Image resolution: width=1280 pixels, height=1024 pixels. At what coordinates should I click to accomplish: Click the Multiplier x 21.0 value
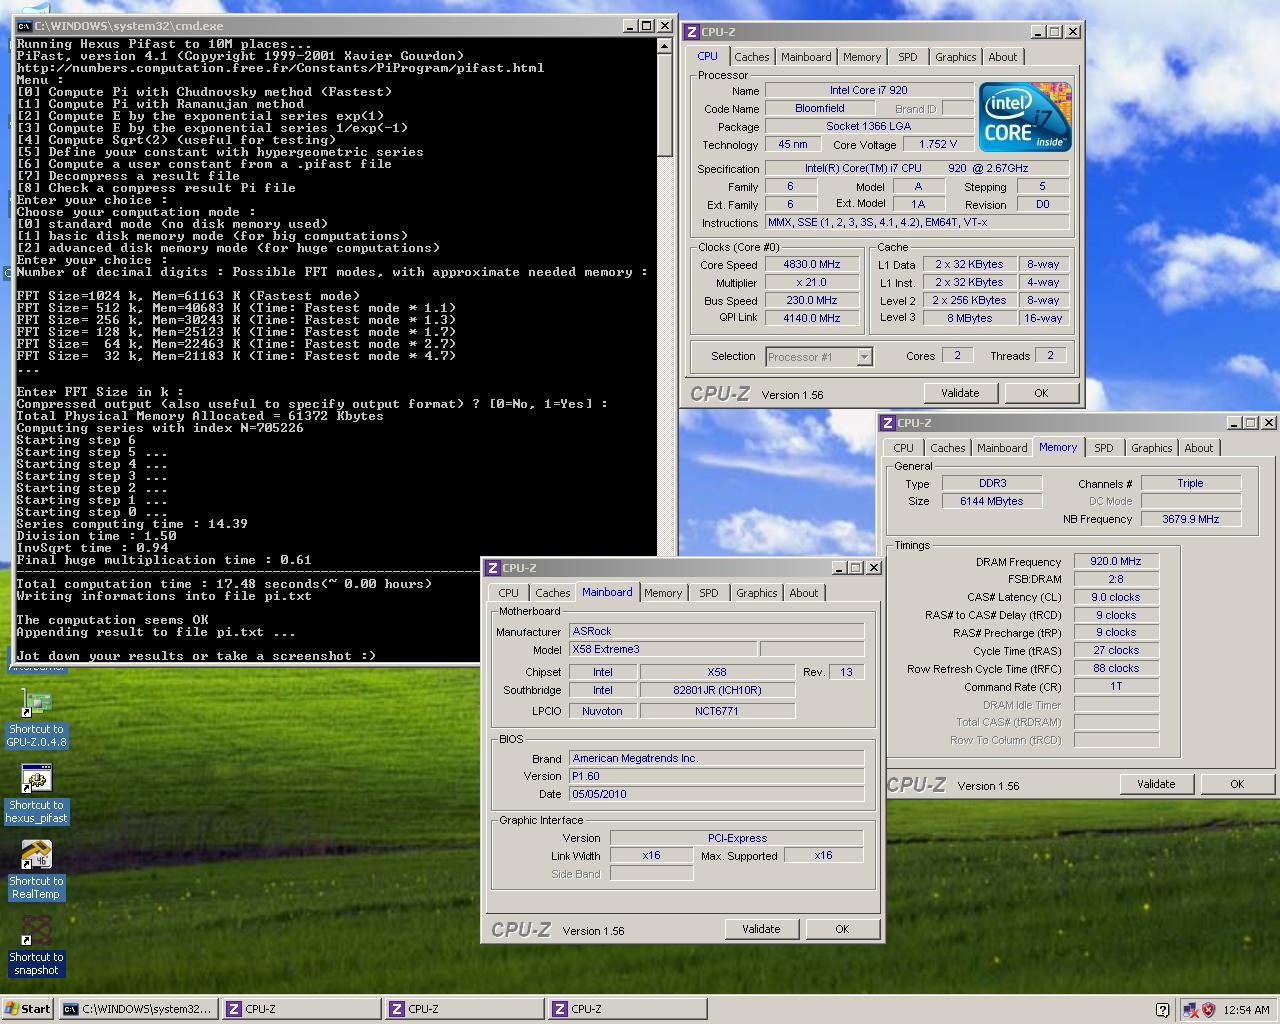[x=812, y=283]
